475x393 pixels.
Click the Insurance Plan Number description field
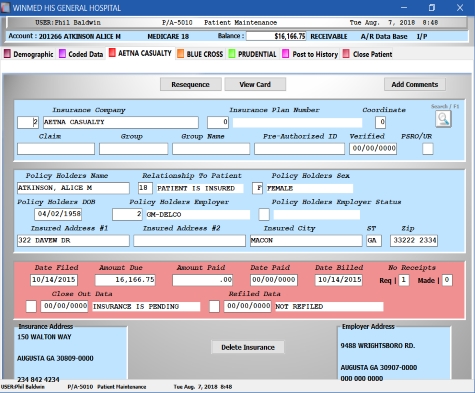[x=297, y=123]
